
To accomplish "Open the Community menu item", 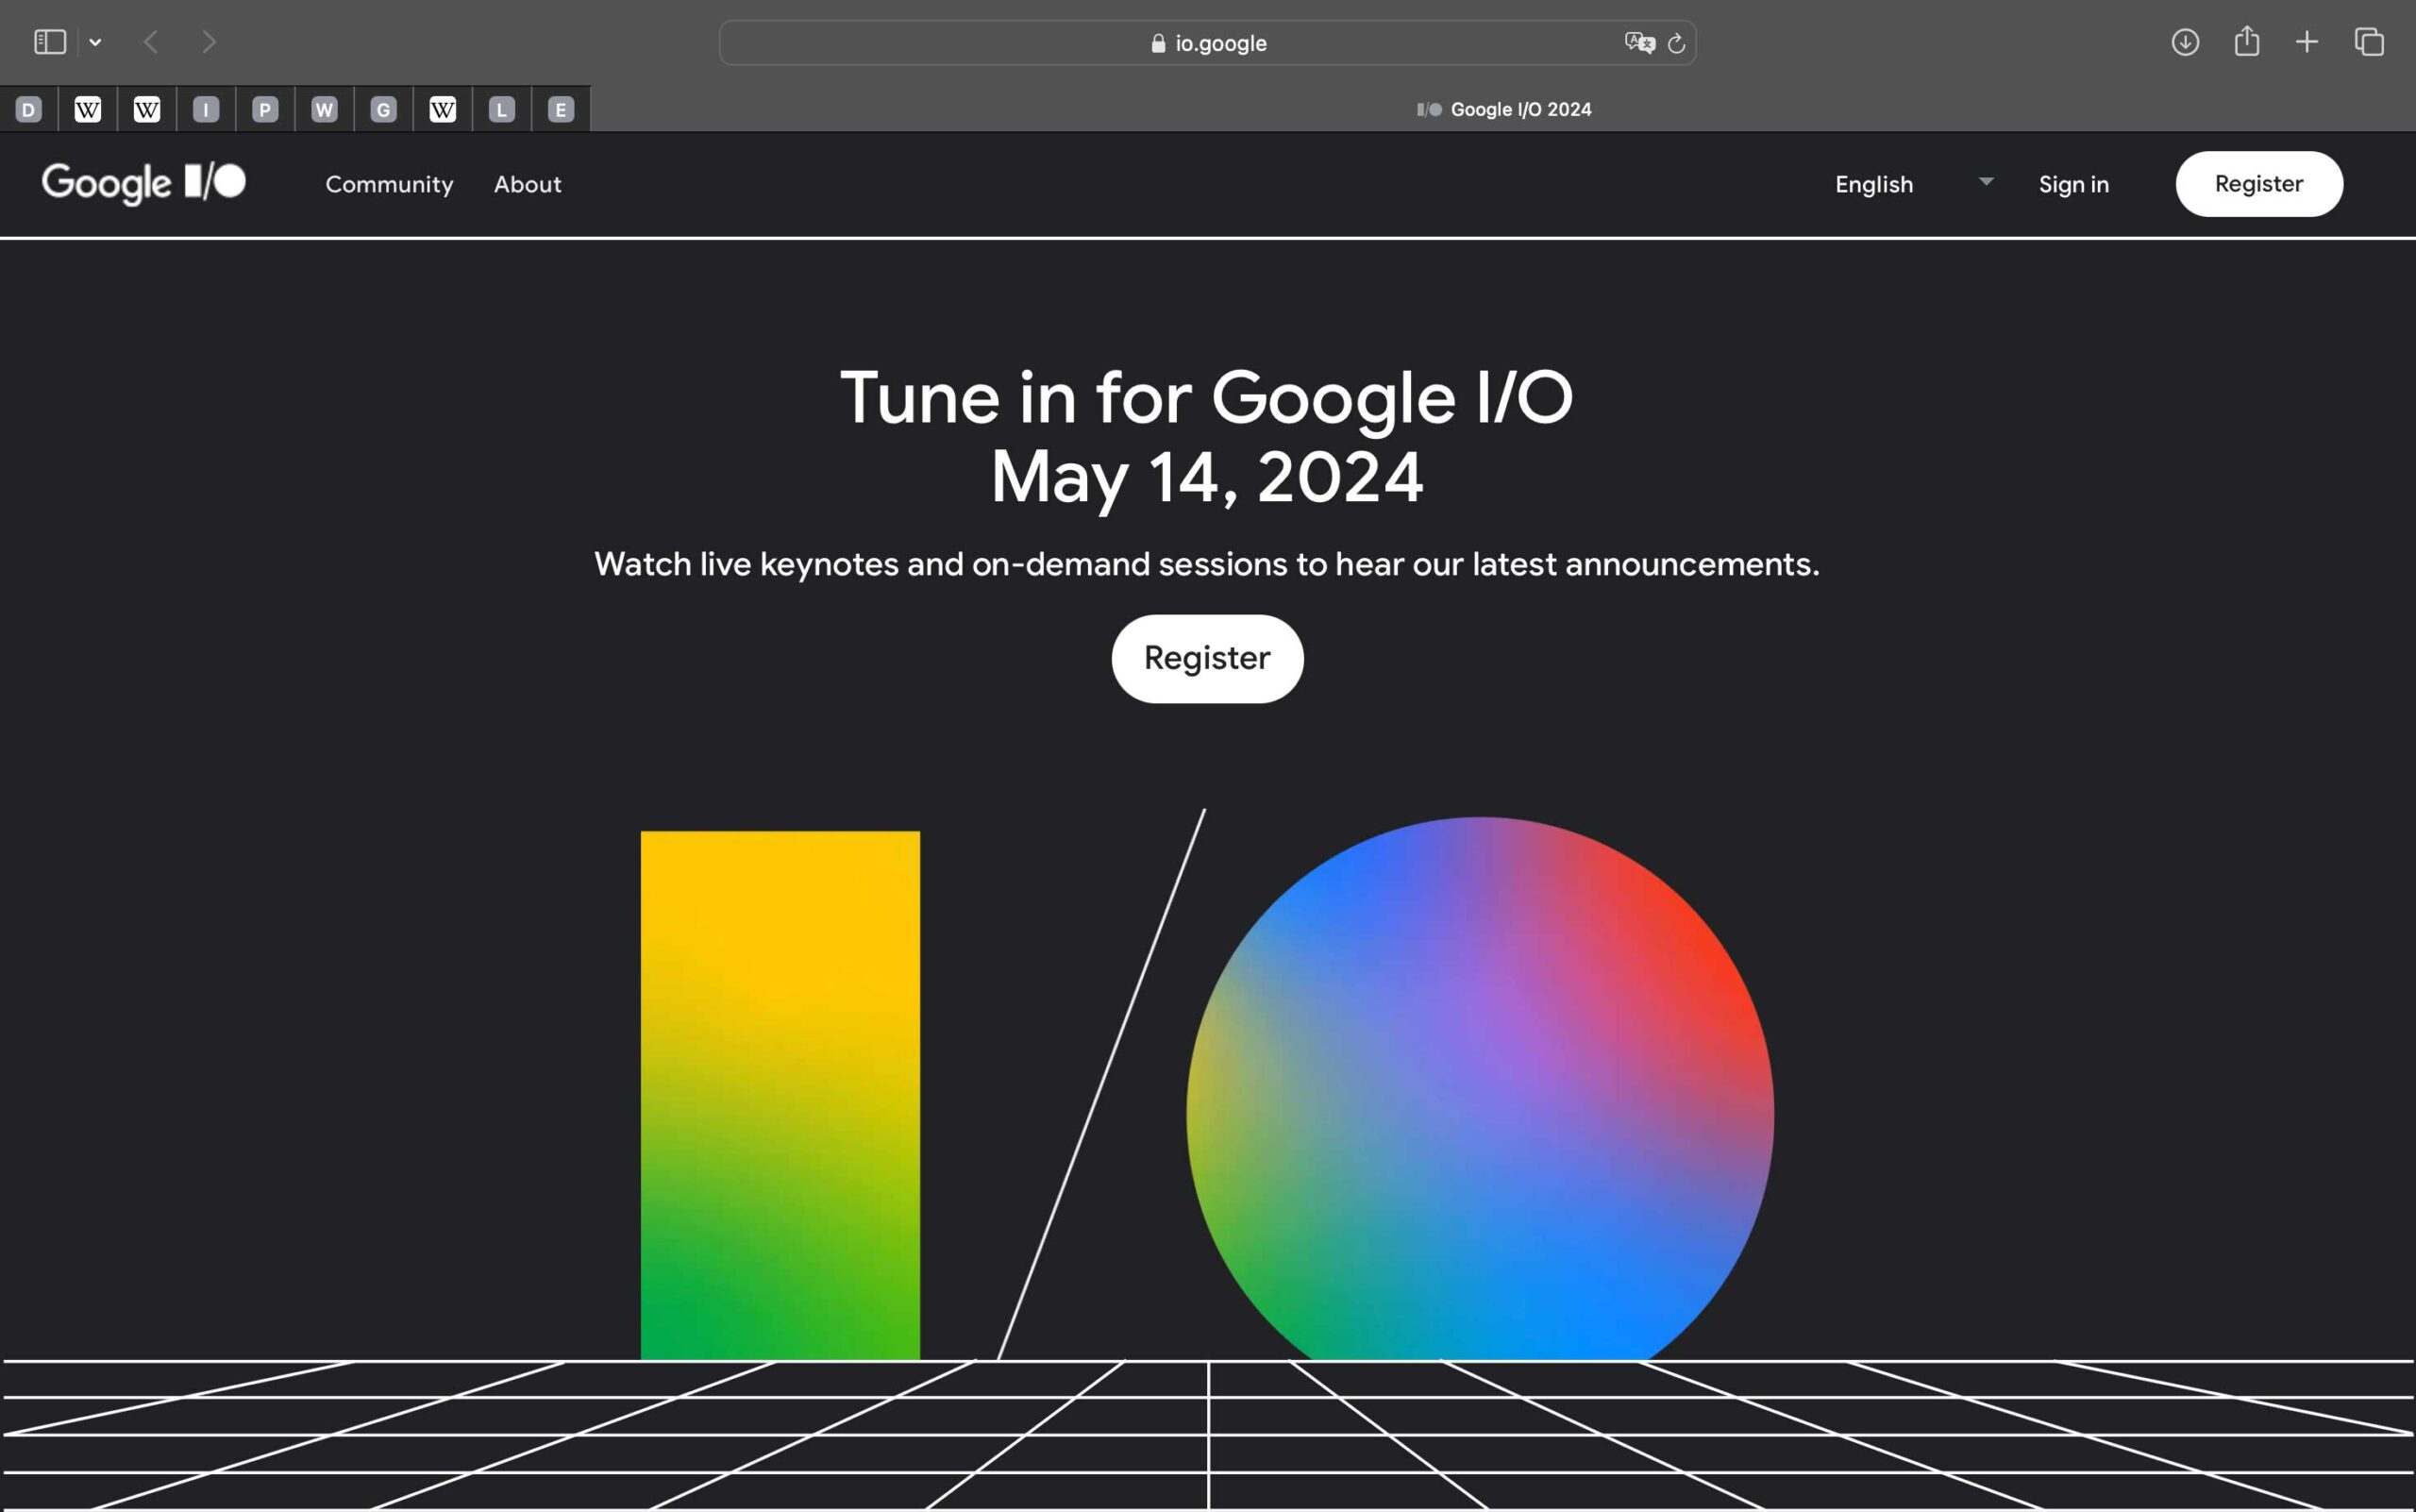I will point(389,184).
